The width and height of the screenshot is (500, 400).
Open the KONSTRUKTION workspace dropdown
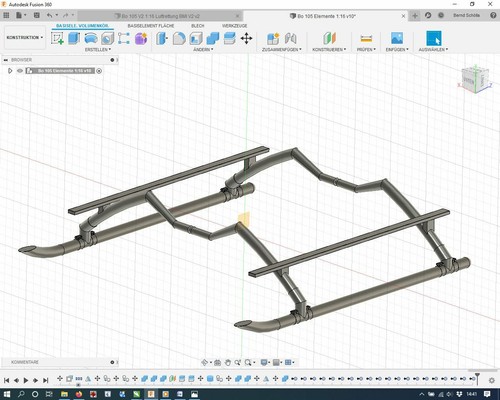pyautogui.click(x=25, y=38)
